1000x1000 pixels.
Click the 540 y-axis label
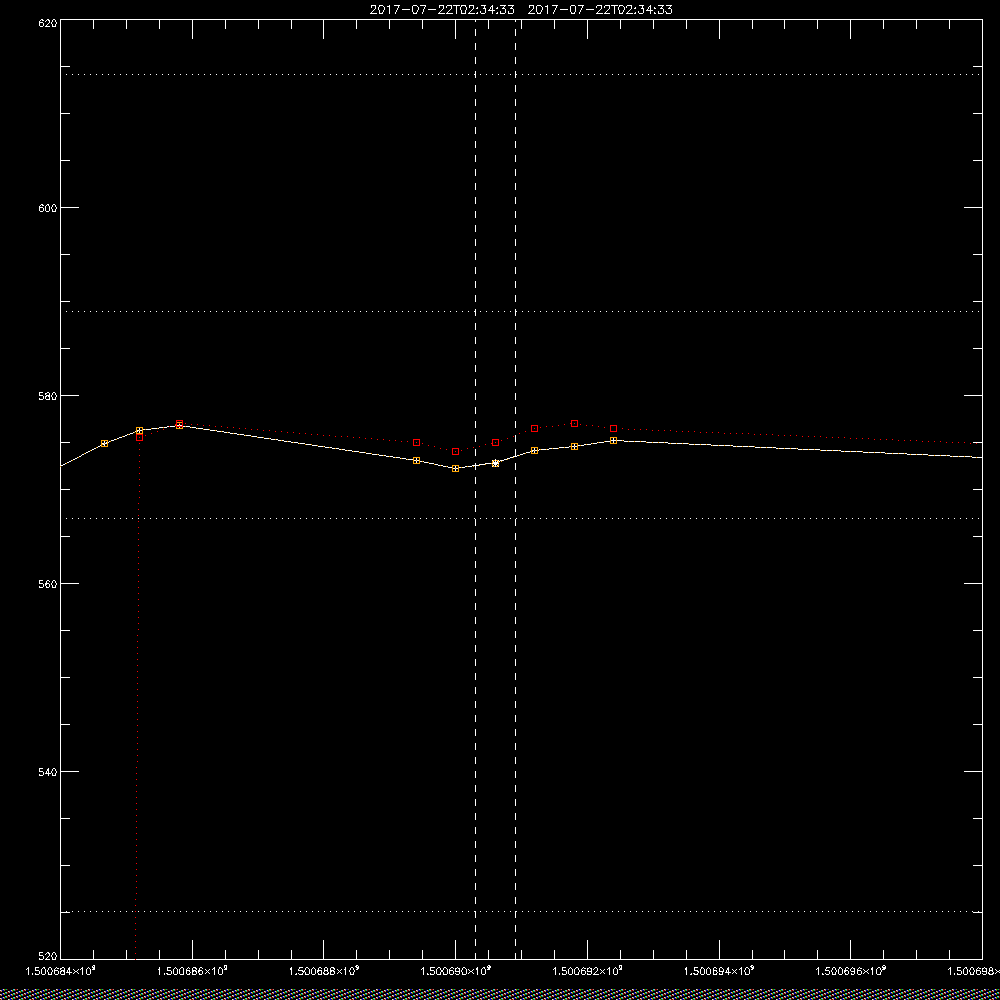coord(49,772)
